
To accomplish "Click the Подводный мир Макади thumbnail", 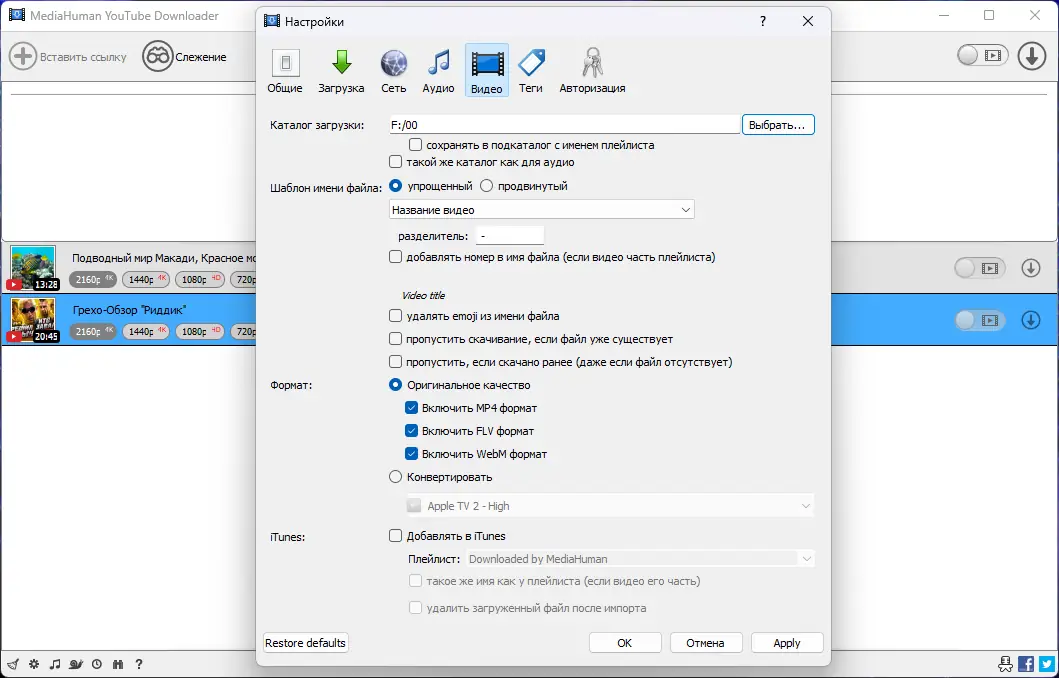I will pyautogui.click(x=33, y=268).
